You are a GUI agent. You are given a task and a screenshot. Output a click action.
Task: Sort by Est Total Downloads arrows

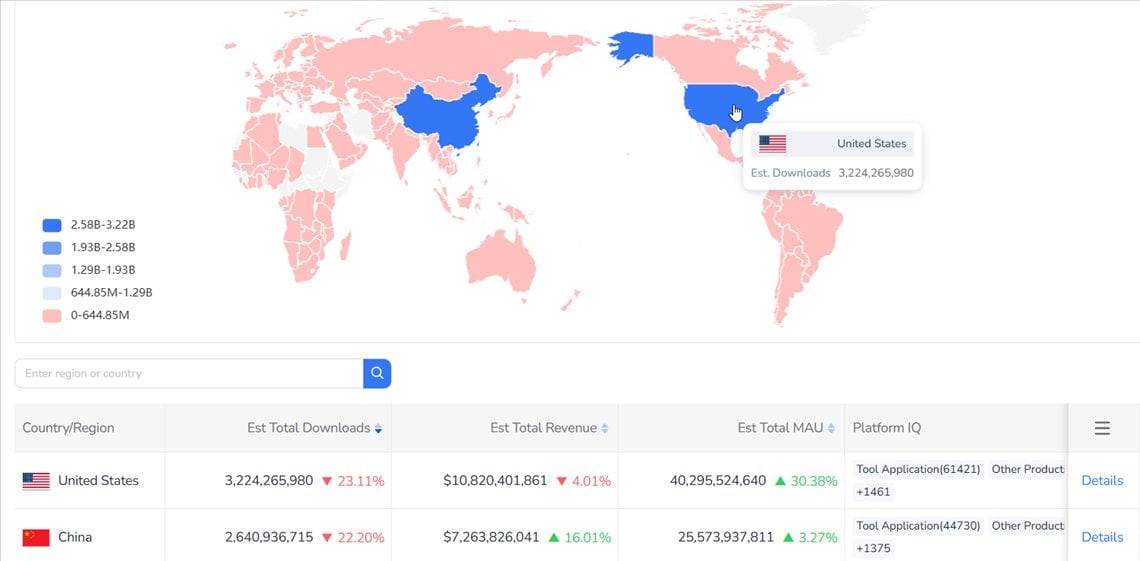378,429
